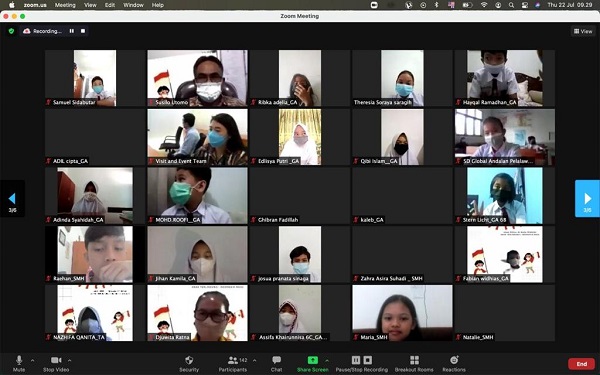This screenshot has width=600, height=375.
Task: Open Breakout Rooms
Action: (414, 364)
